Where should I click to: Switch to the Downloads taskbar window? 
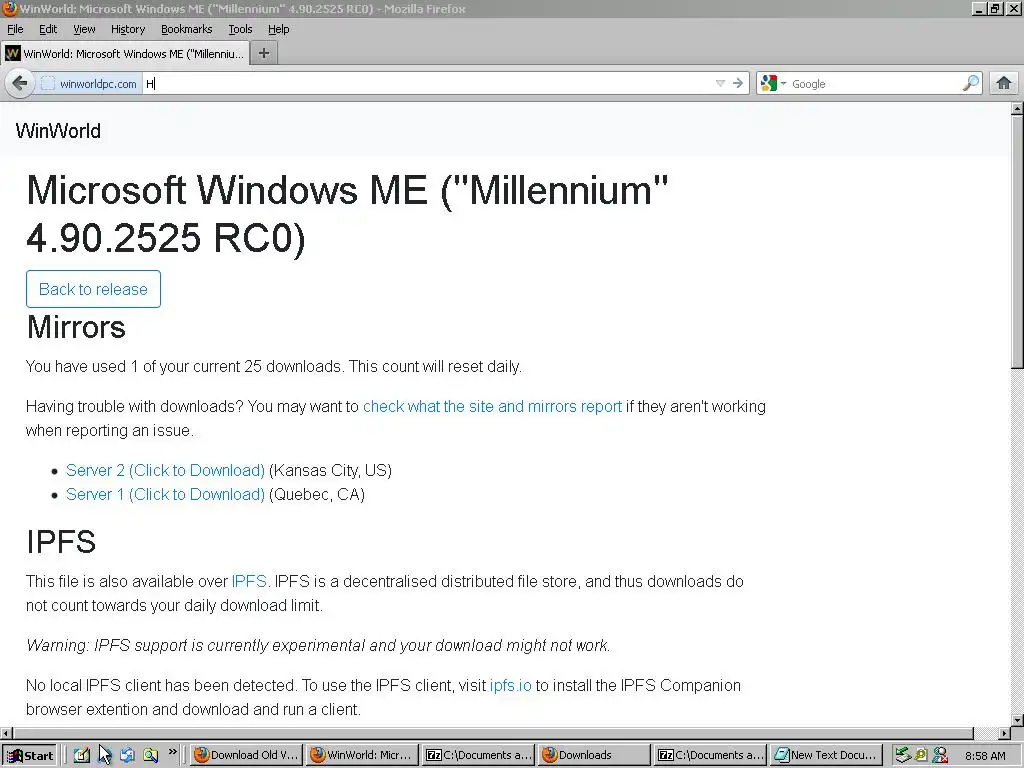point(594,755)
